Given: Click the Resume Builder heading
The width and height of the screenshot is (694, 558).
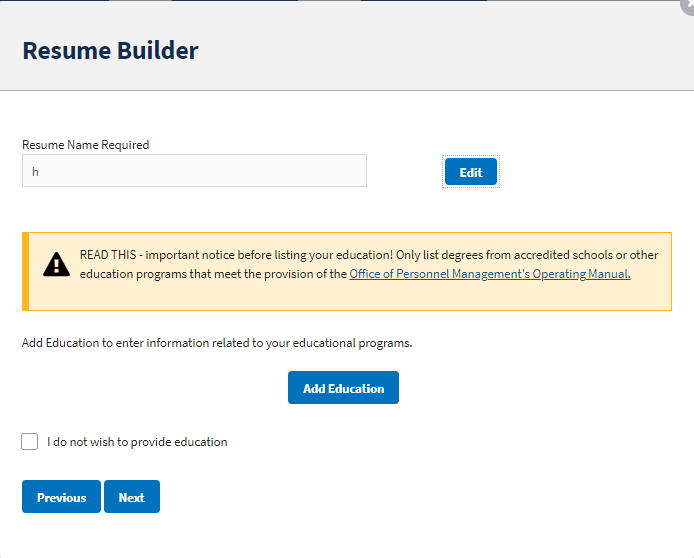Looking at the screenshot, I should [110, 51].
